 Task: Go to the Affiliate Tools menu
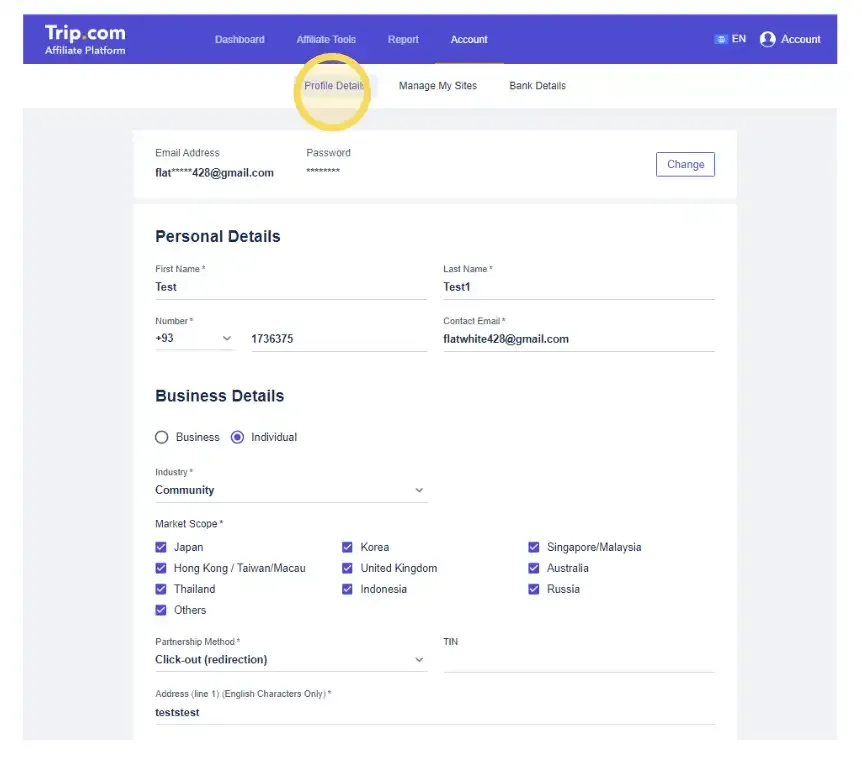[326, 40]
